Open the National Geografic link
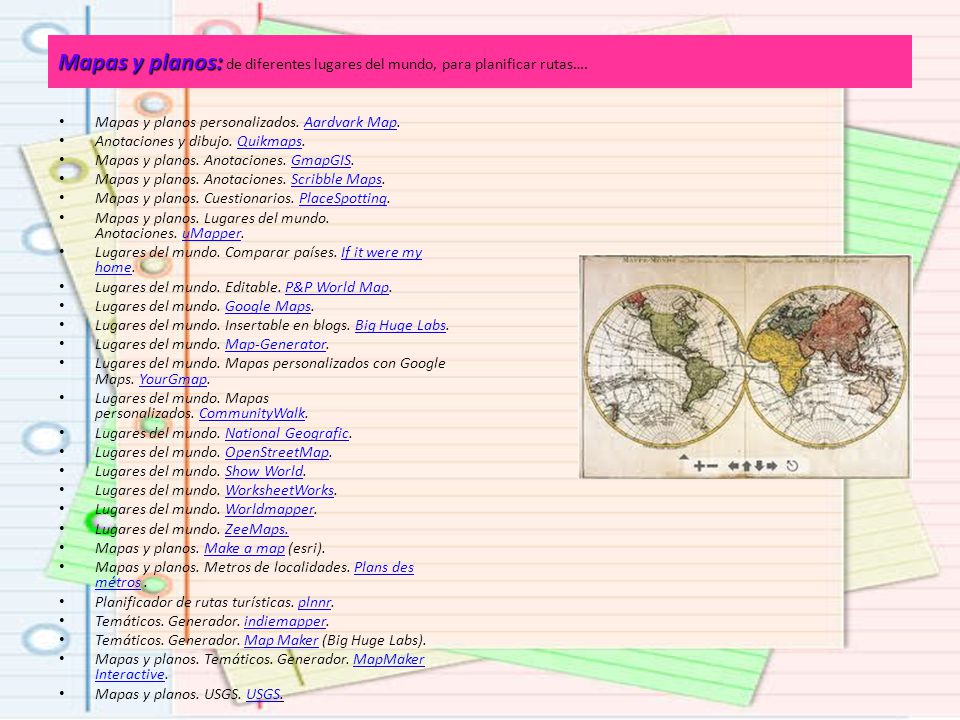This screenshot has width=960, height=720. point(287,433)
